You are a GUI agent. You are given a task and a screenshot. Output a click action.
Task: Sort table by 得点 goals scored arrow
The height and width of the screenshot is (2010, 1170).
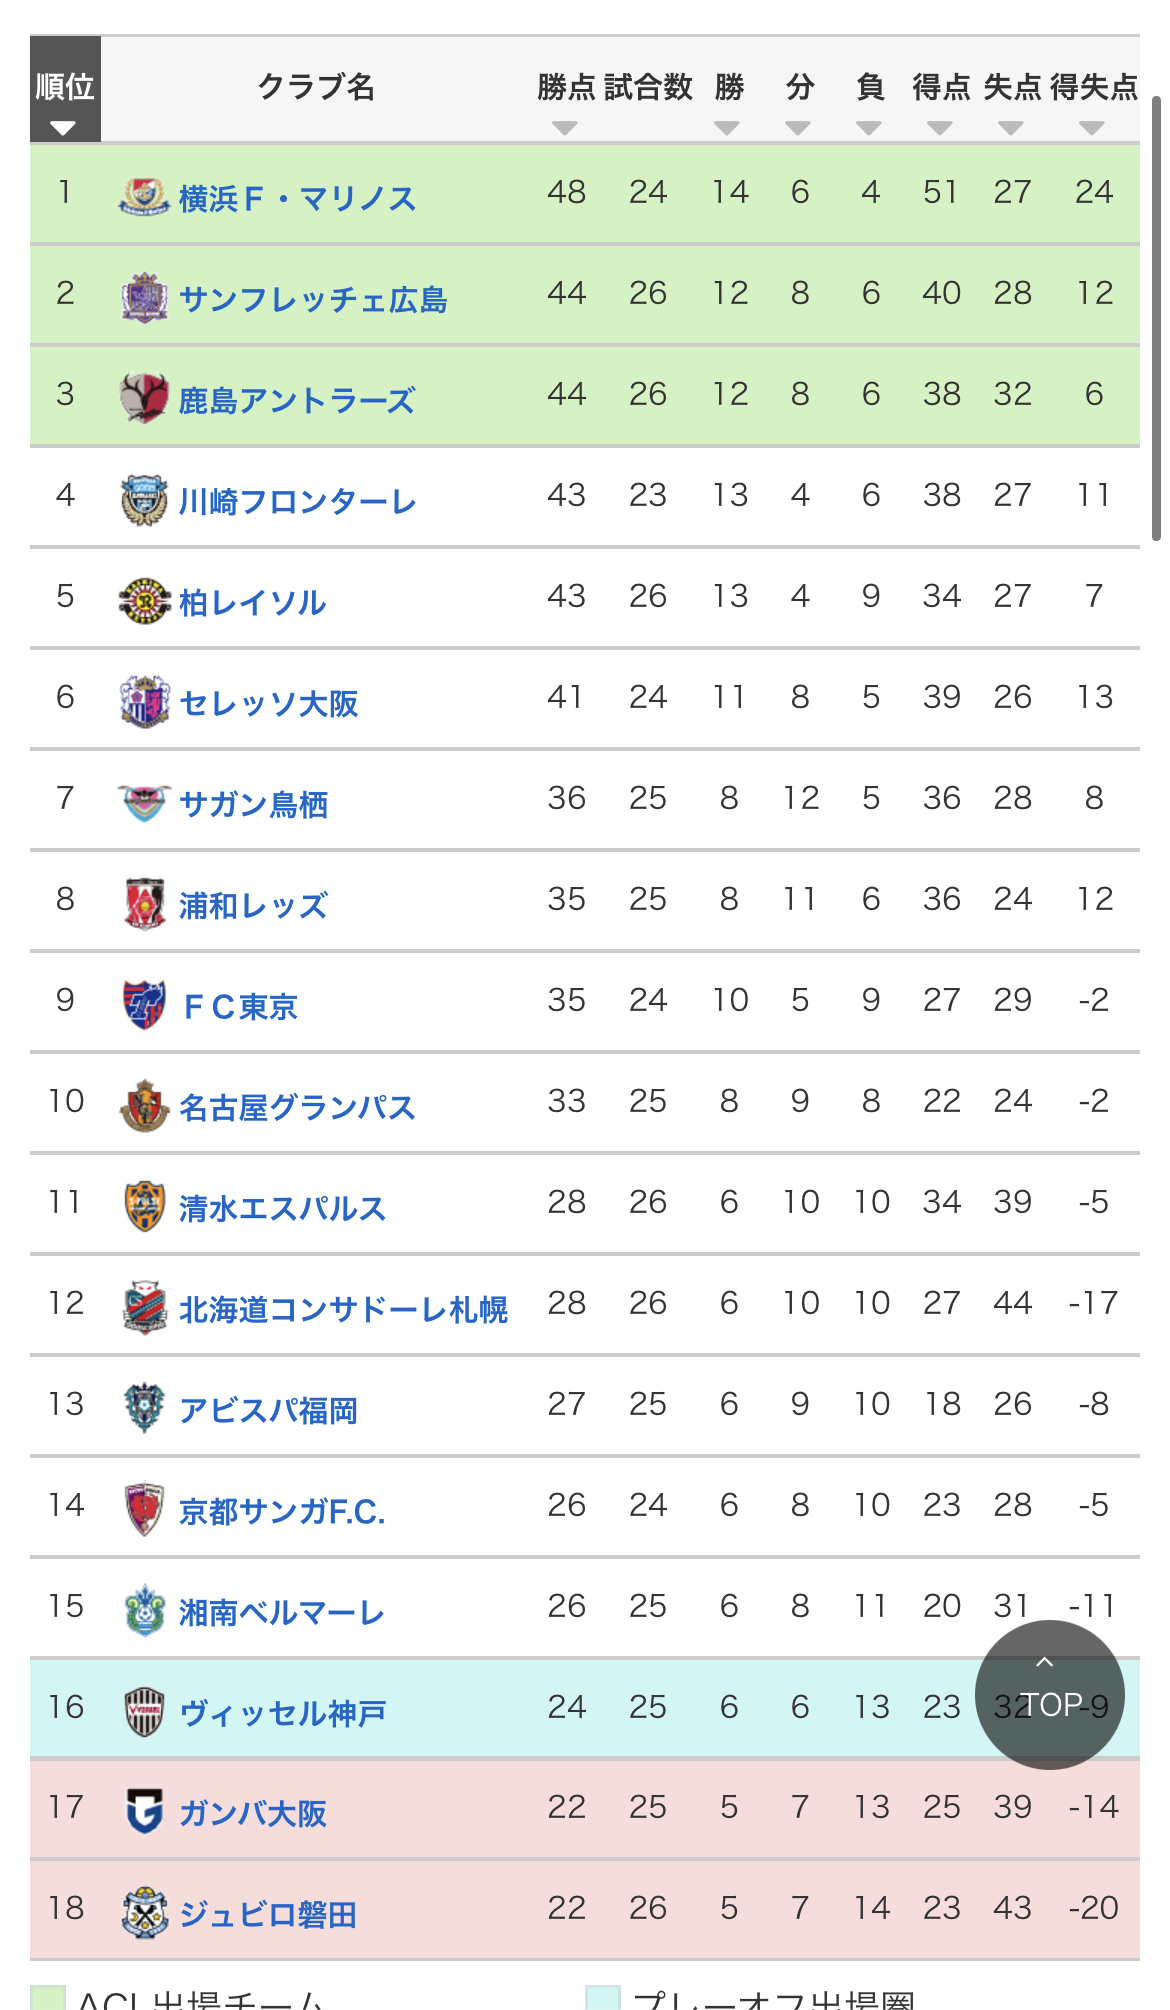[x=940, y=128]
